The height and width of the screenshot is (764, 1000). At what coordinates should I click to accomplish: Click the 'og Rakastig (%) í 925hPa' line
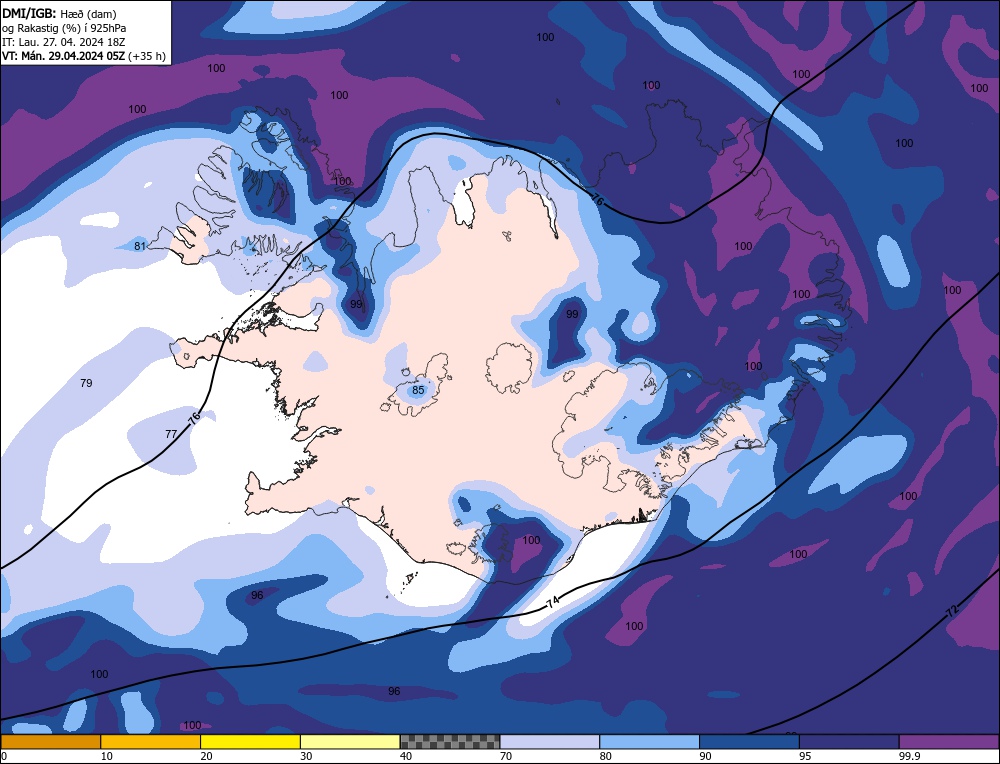tap(64, 28)
